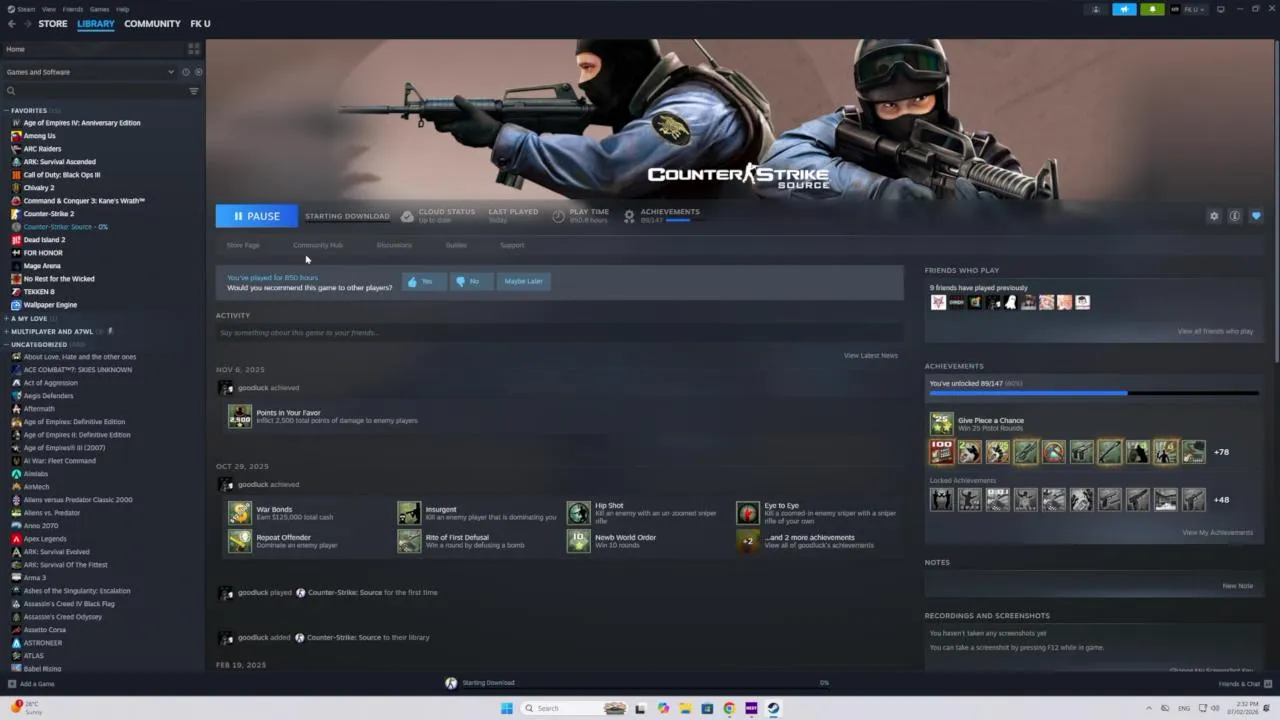Open Chrome from the taskbar

729,708
